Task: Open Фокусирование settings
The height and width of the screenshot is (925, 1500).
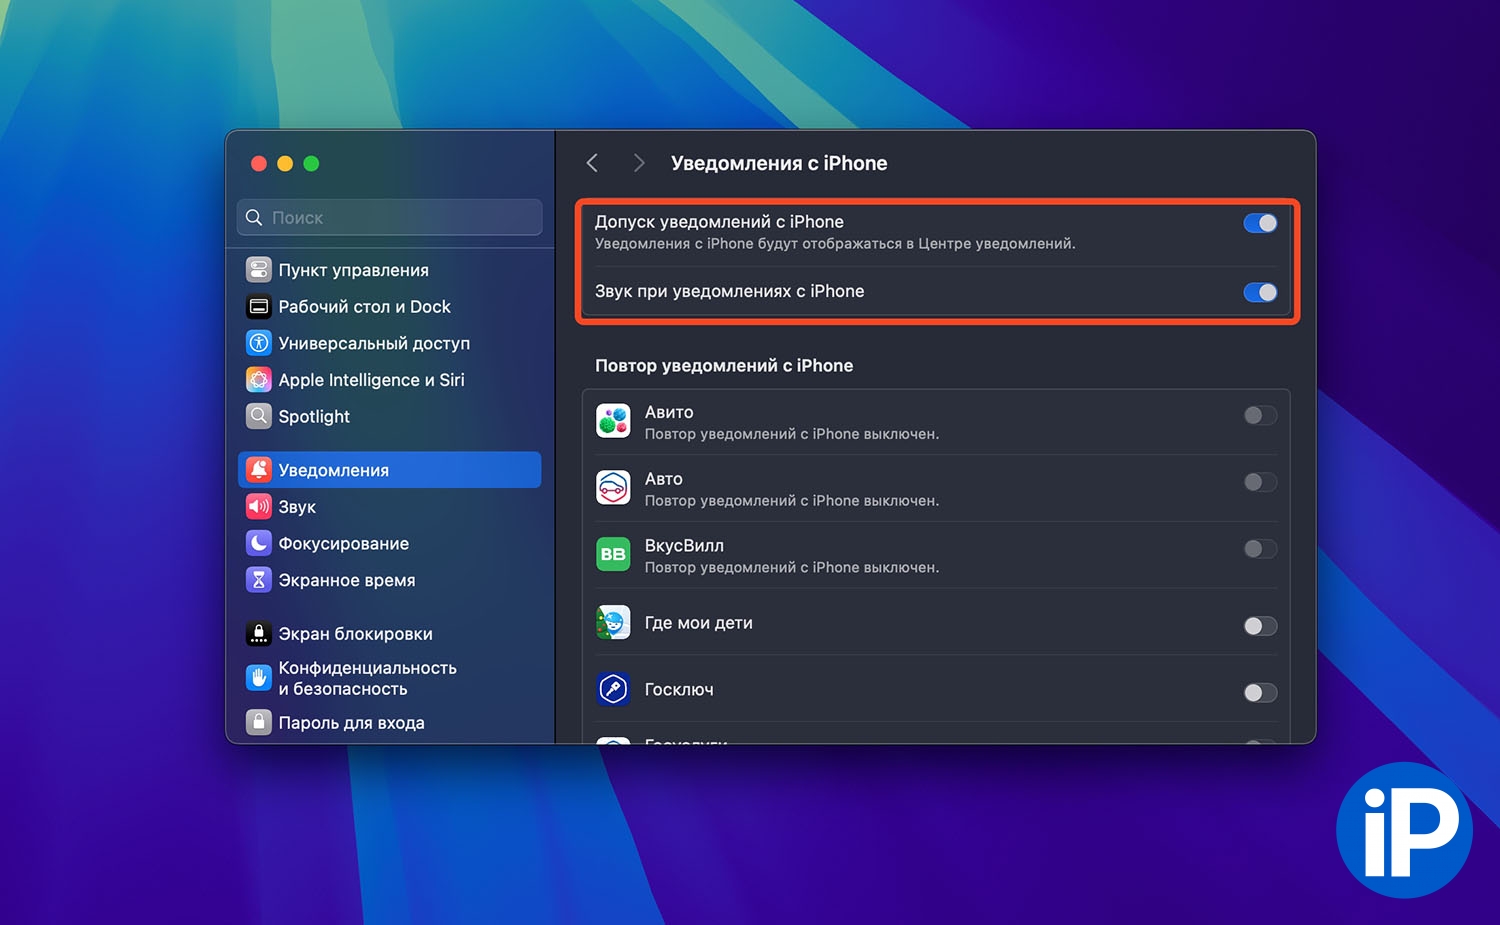Action: [390, 543]
